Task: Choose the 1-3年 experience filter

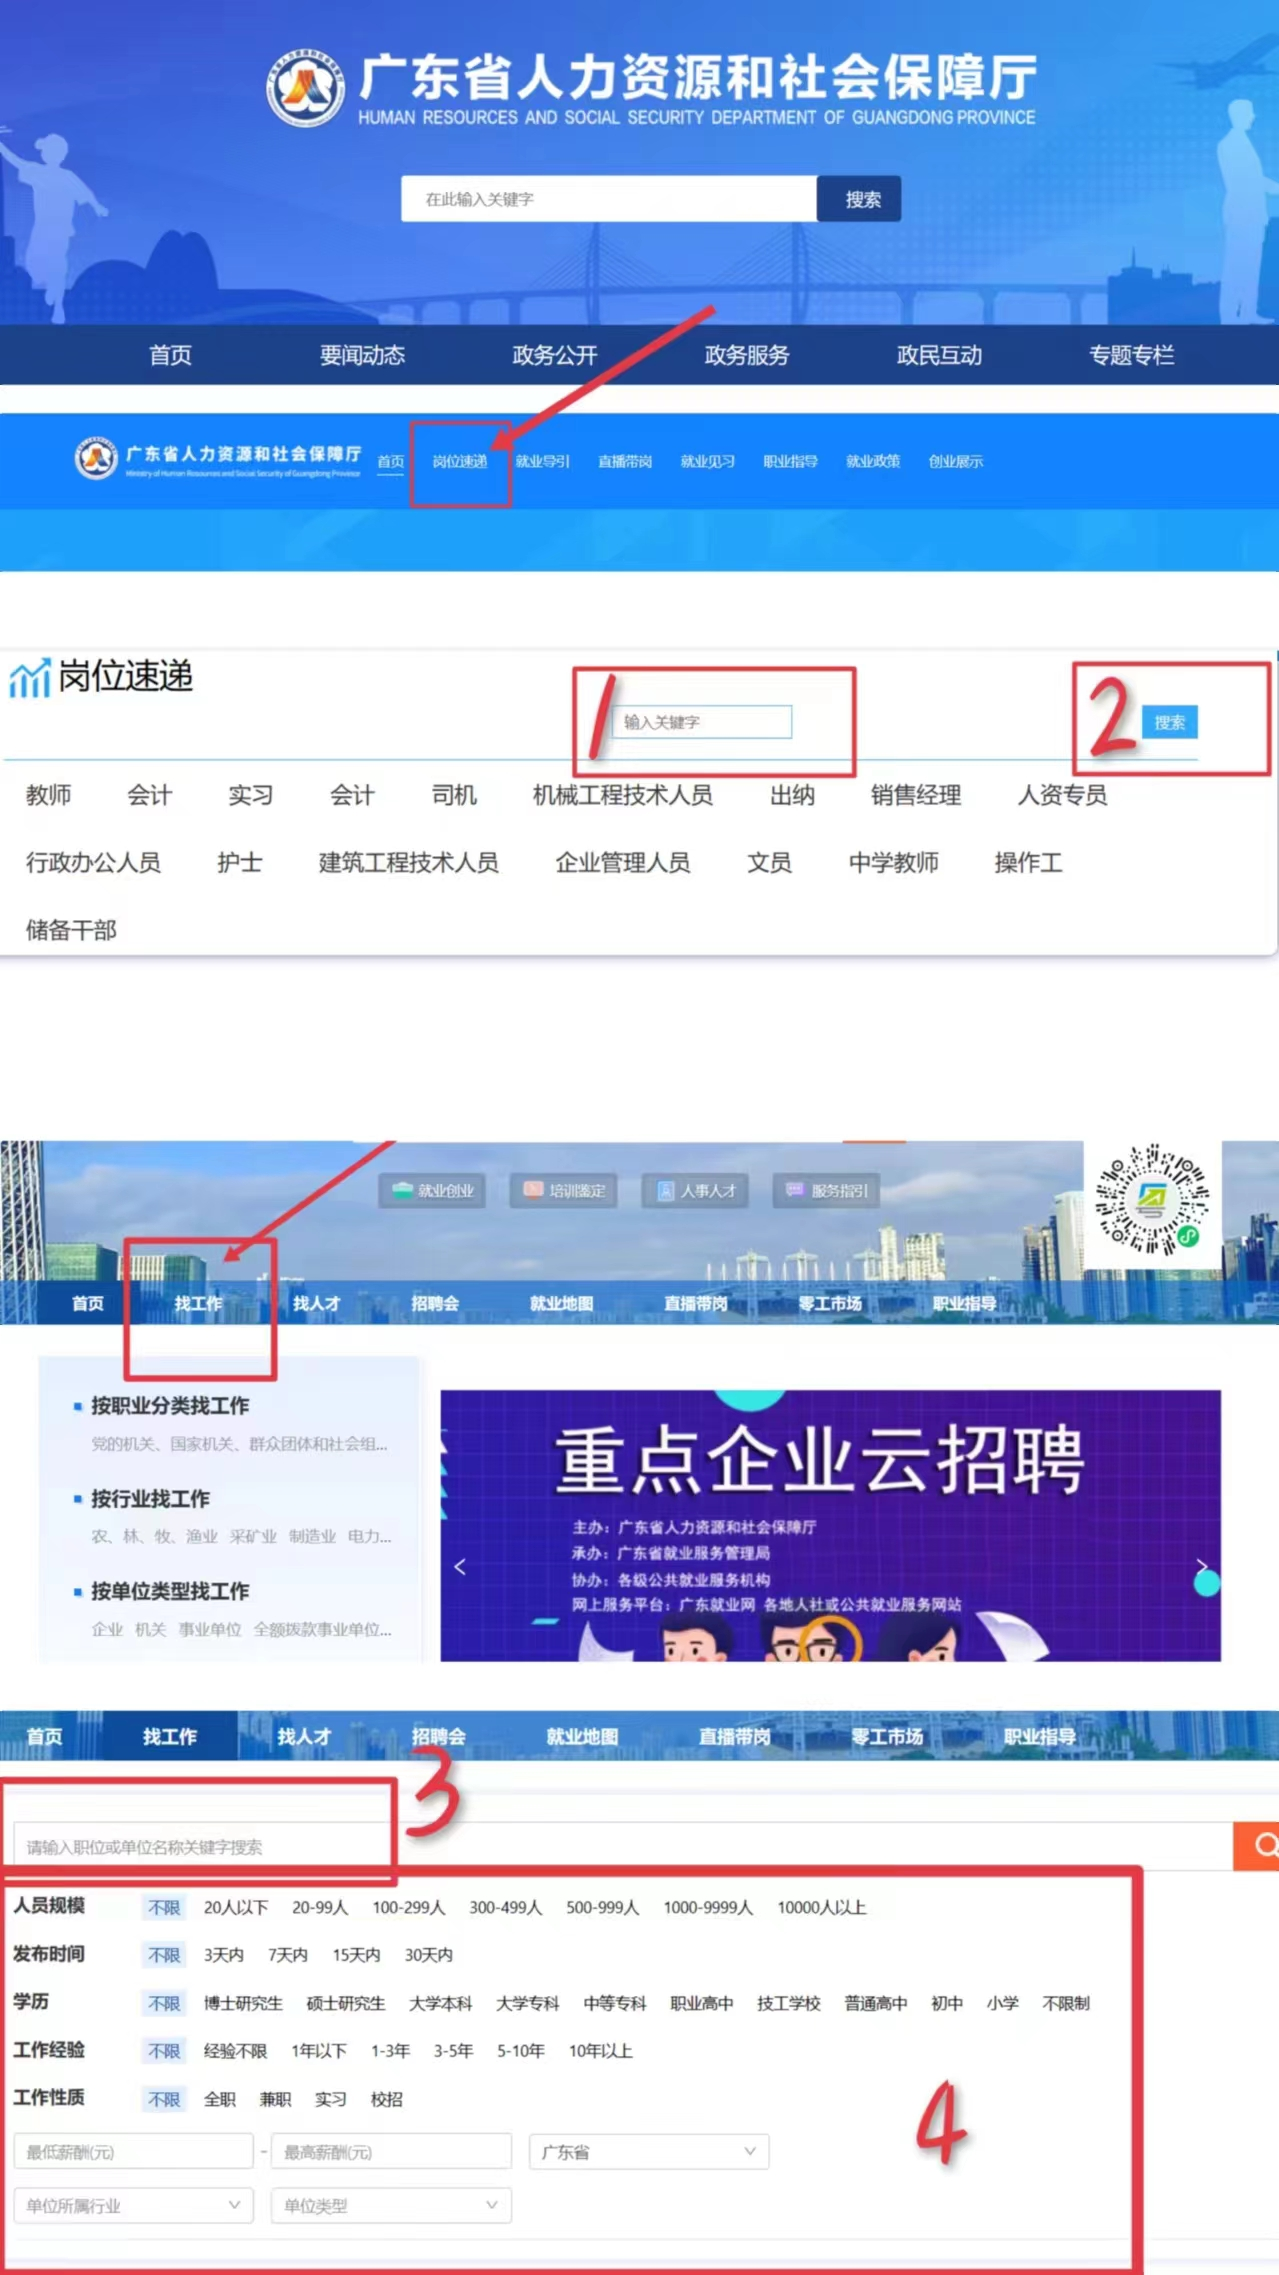Action: tap(390, 2051)
